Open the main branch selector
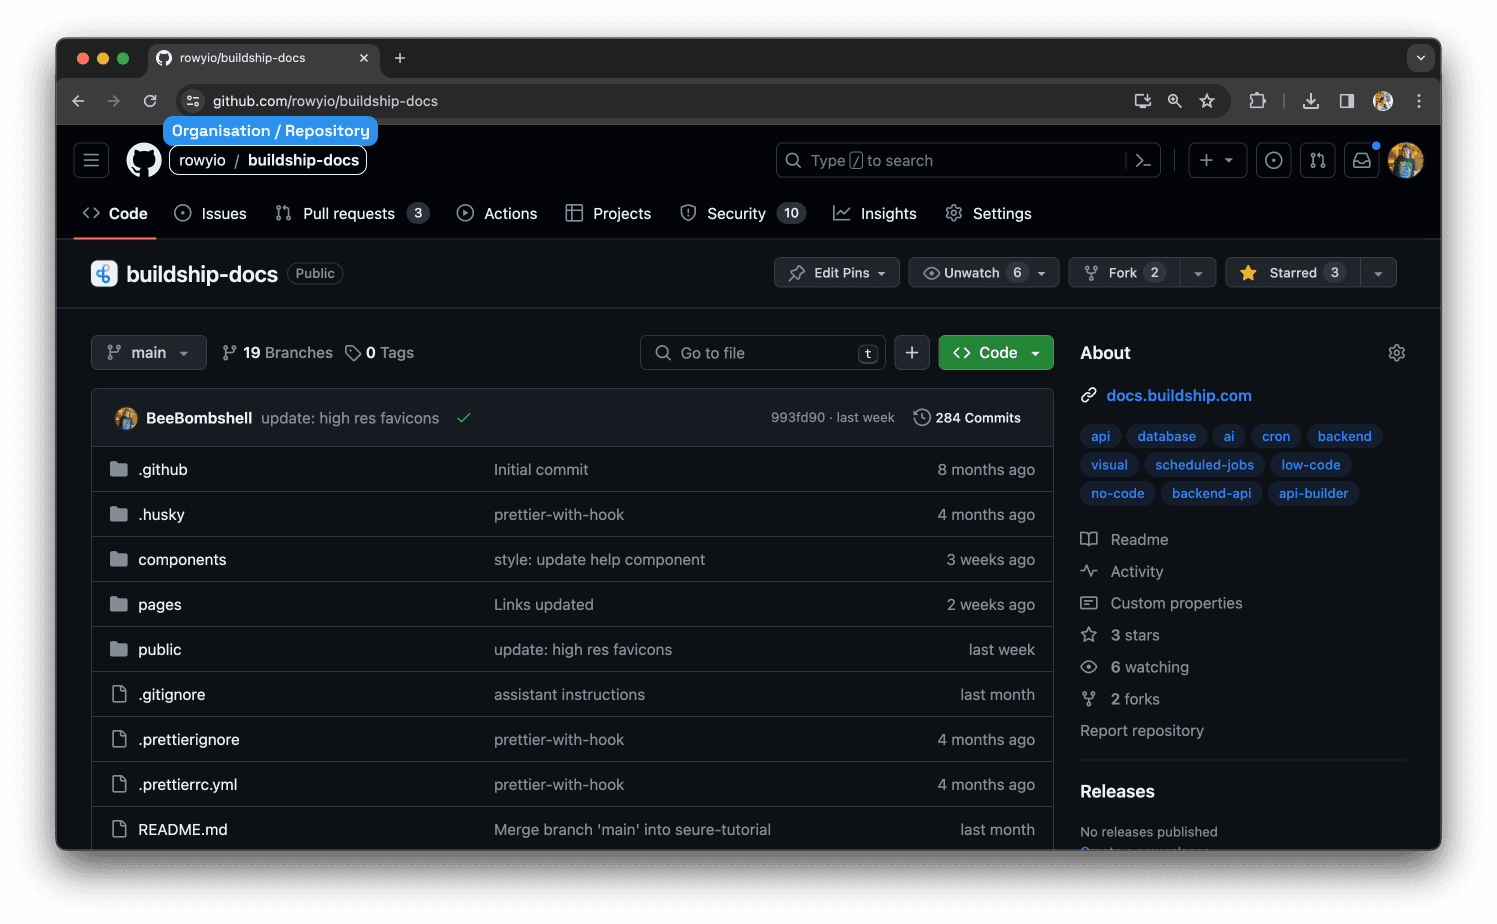 click(x=148, y=352)
